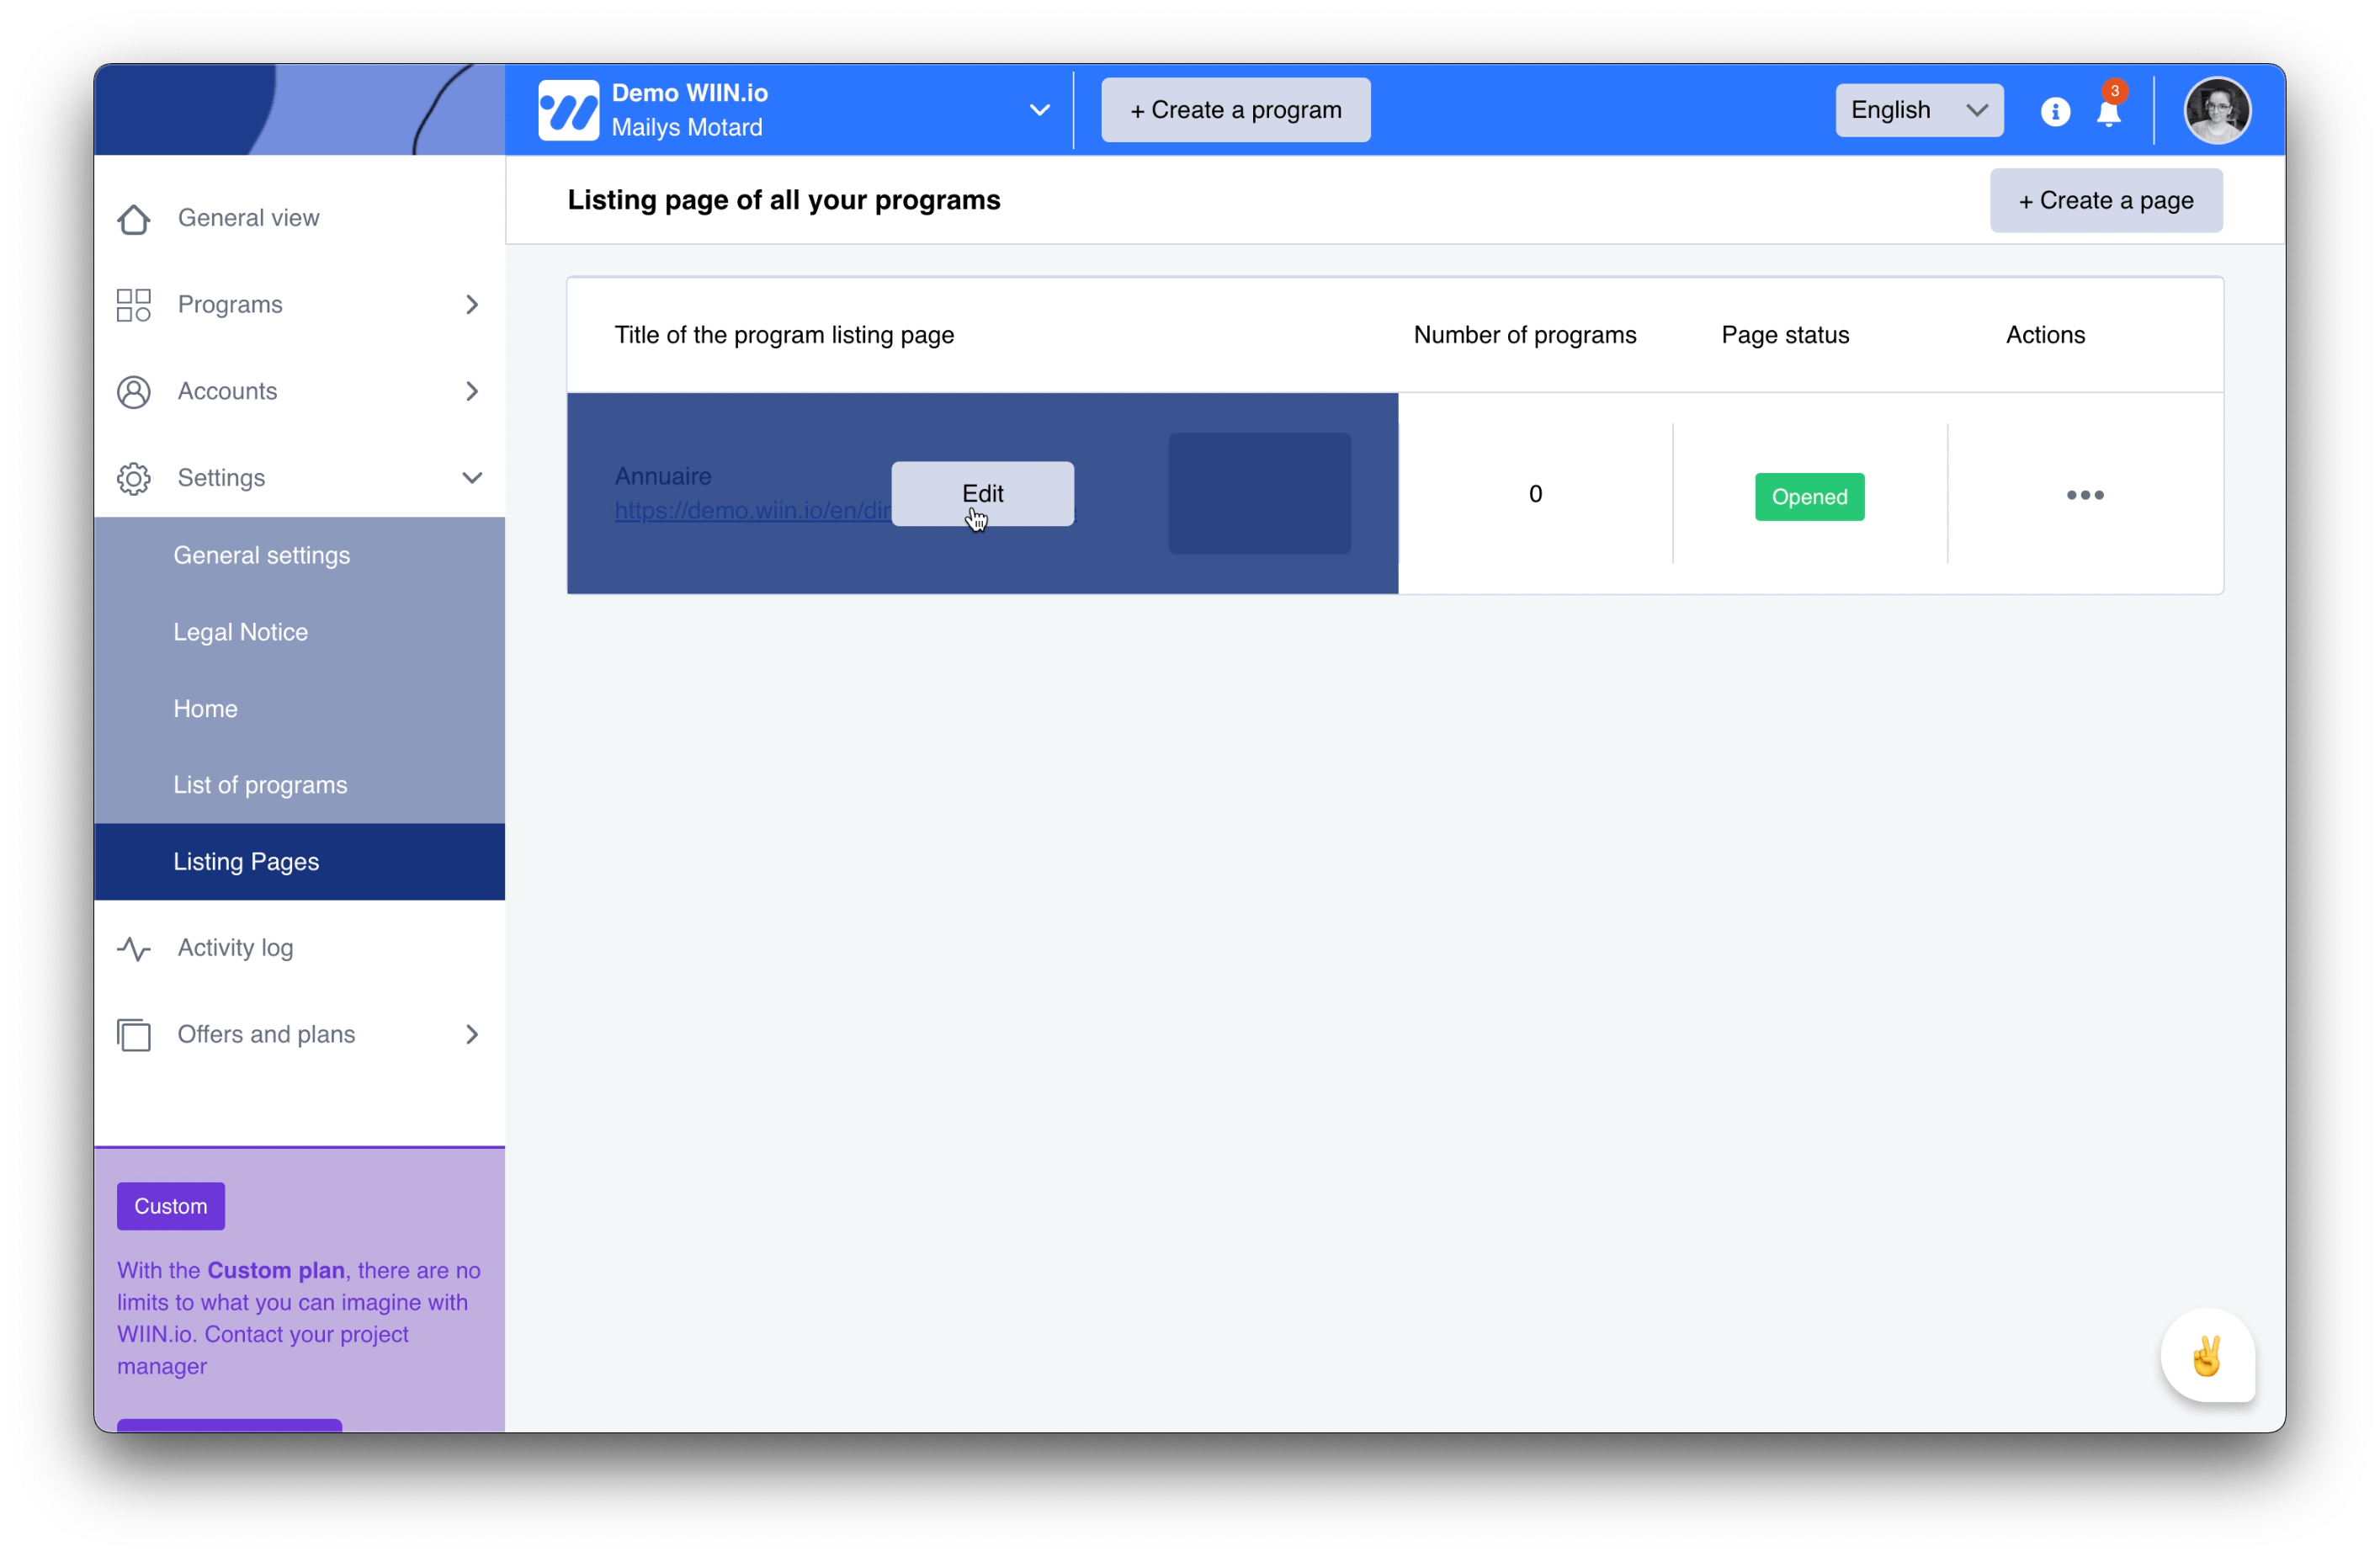Click the Activity log pulse icon
This screenshot has width=2380, height=1557.
(x=133, y=948)
